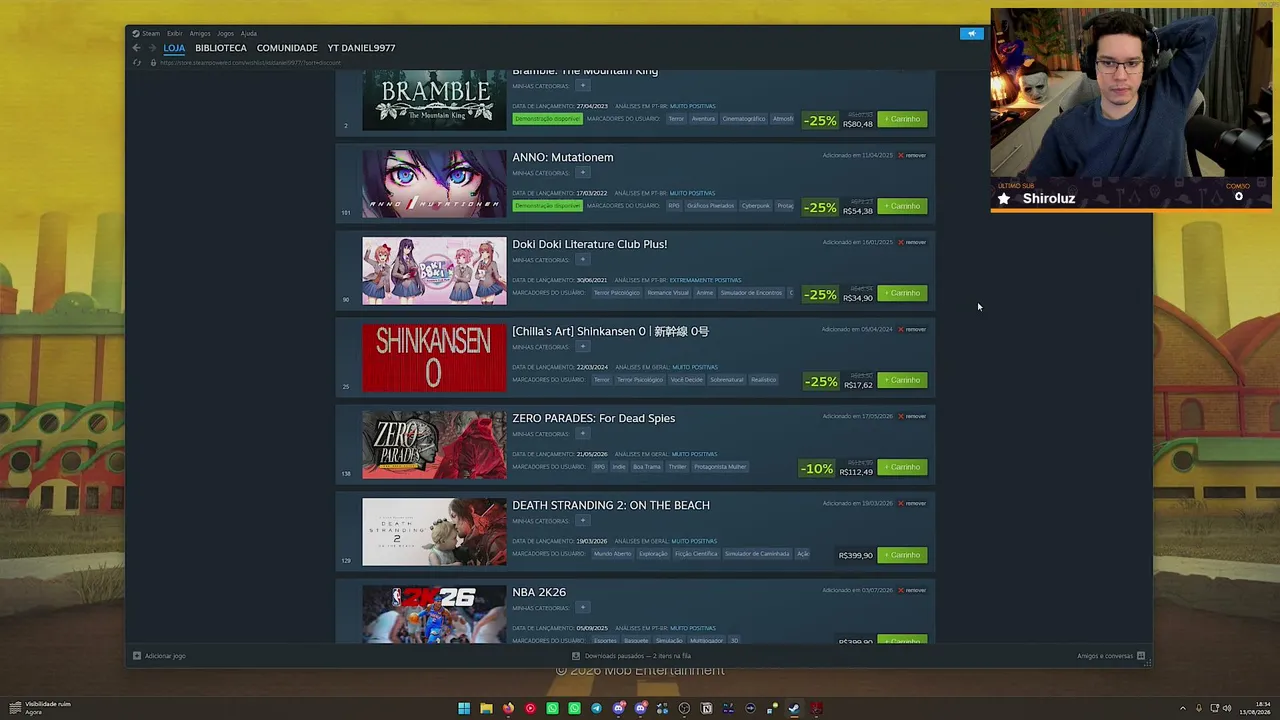Open the Ajuda menu
1280x720 pixels.
tap(249, 33)
